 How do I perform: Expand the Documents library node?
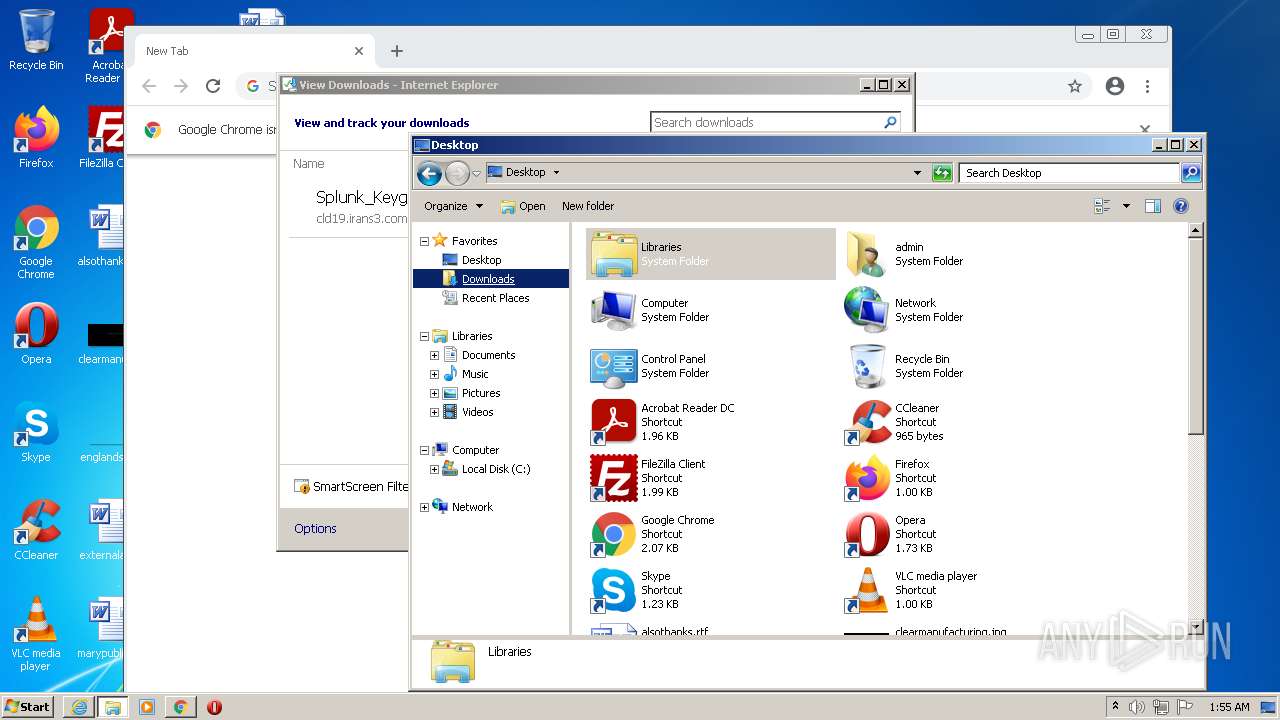[x=434, y=355]
